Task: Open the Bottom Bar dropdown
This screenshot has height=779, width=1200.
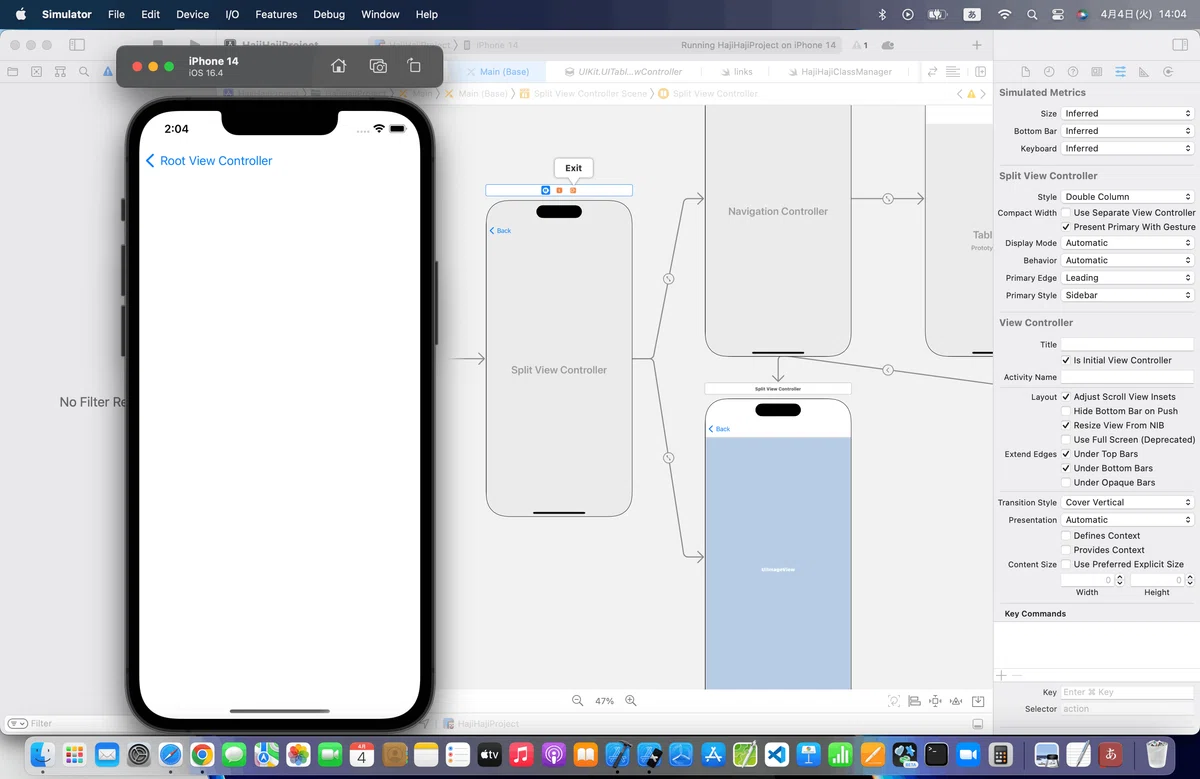Action: pos(1127,131)
